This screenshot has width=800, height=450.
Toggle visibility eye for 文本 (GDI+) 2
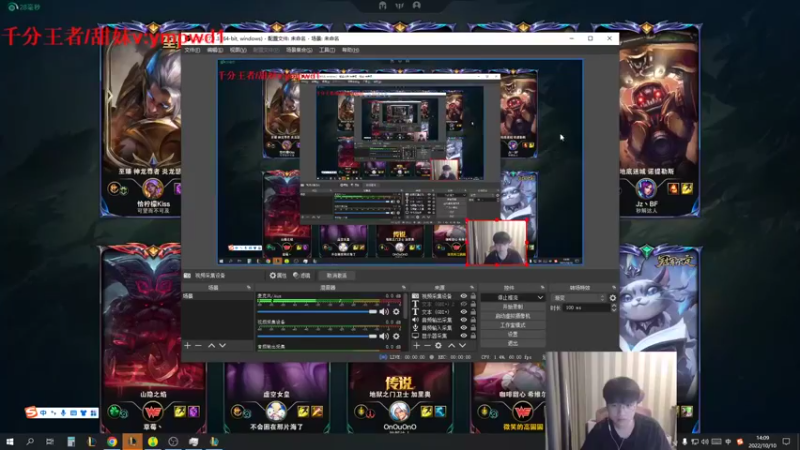coord(464,304)
